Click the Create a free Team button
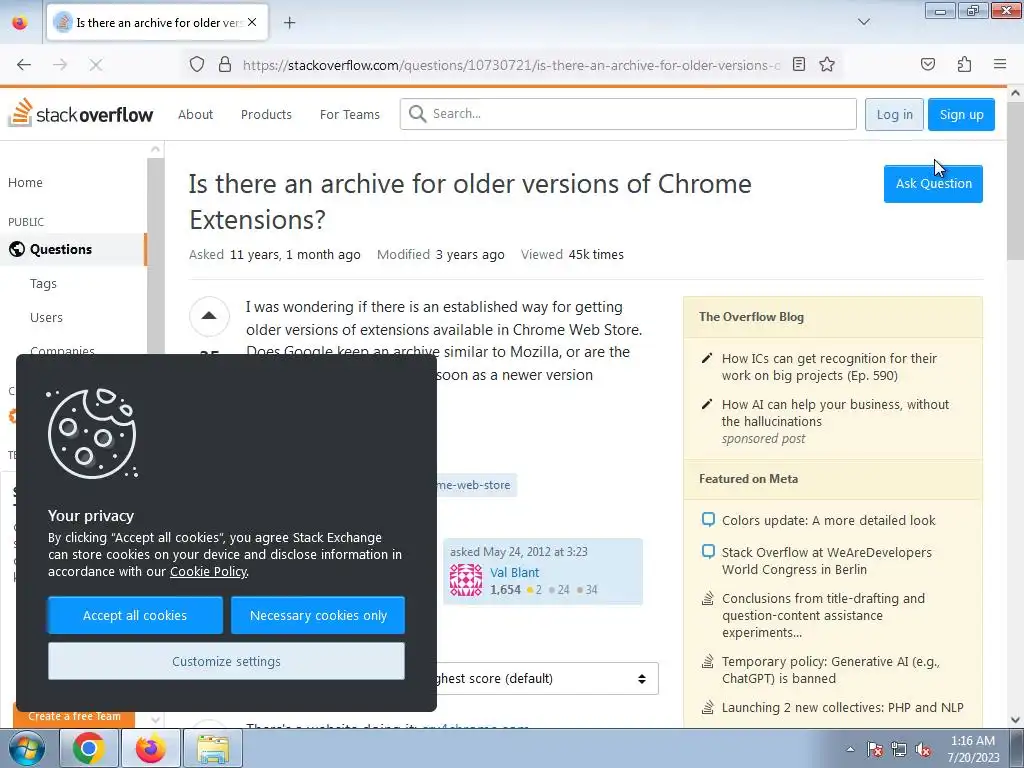This screenshot has width=1024, height=768. coord(74,716)
